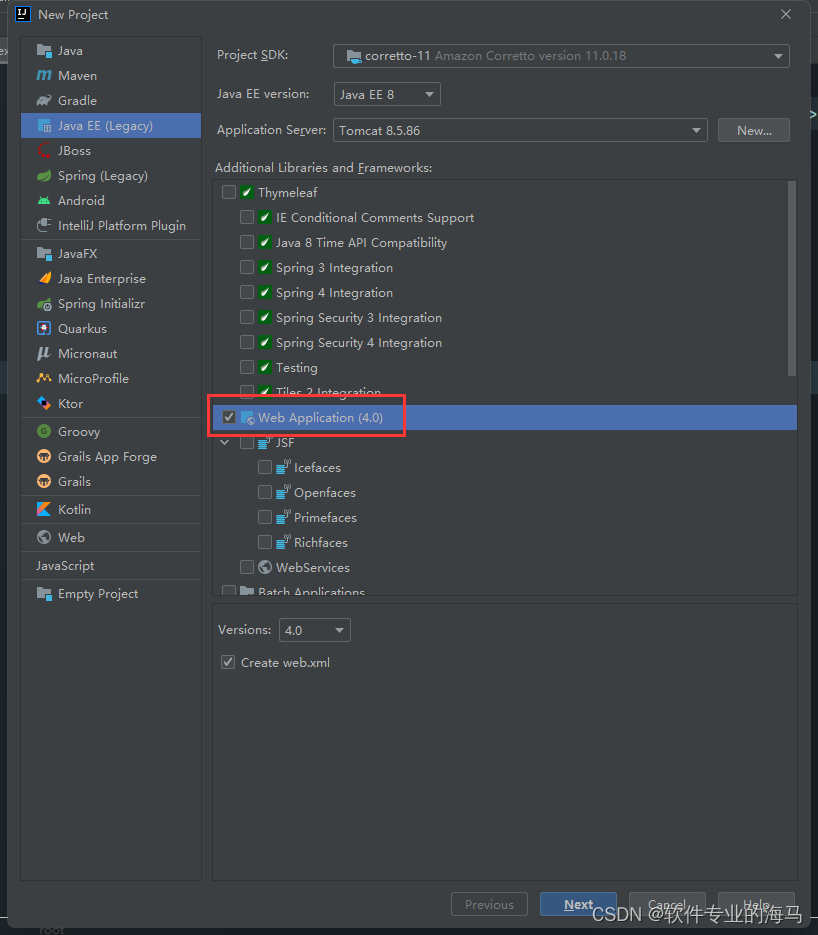Click the Next button
Viewport: 818px width, 935px height.
click(578, 904)
